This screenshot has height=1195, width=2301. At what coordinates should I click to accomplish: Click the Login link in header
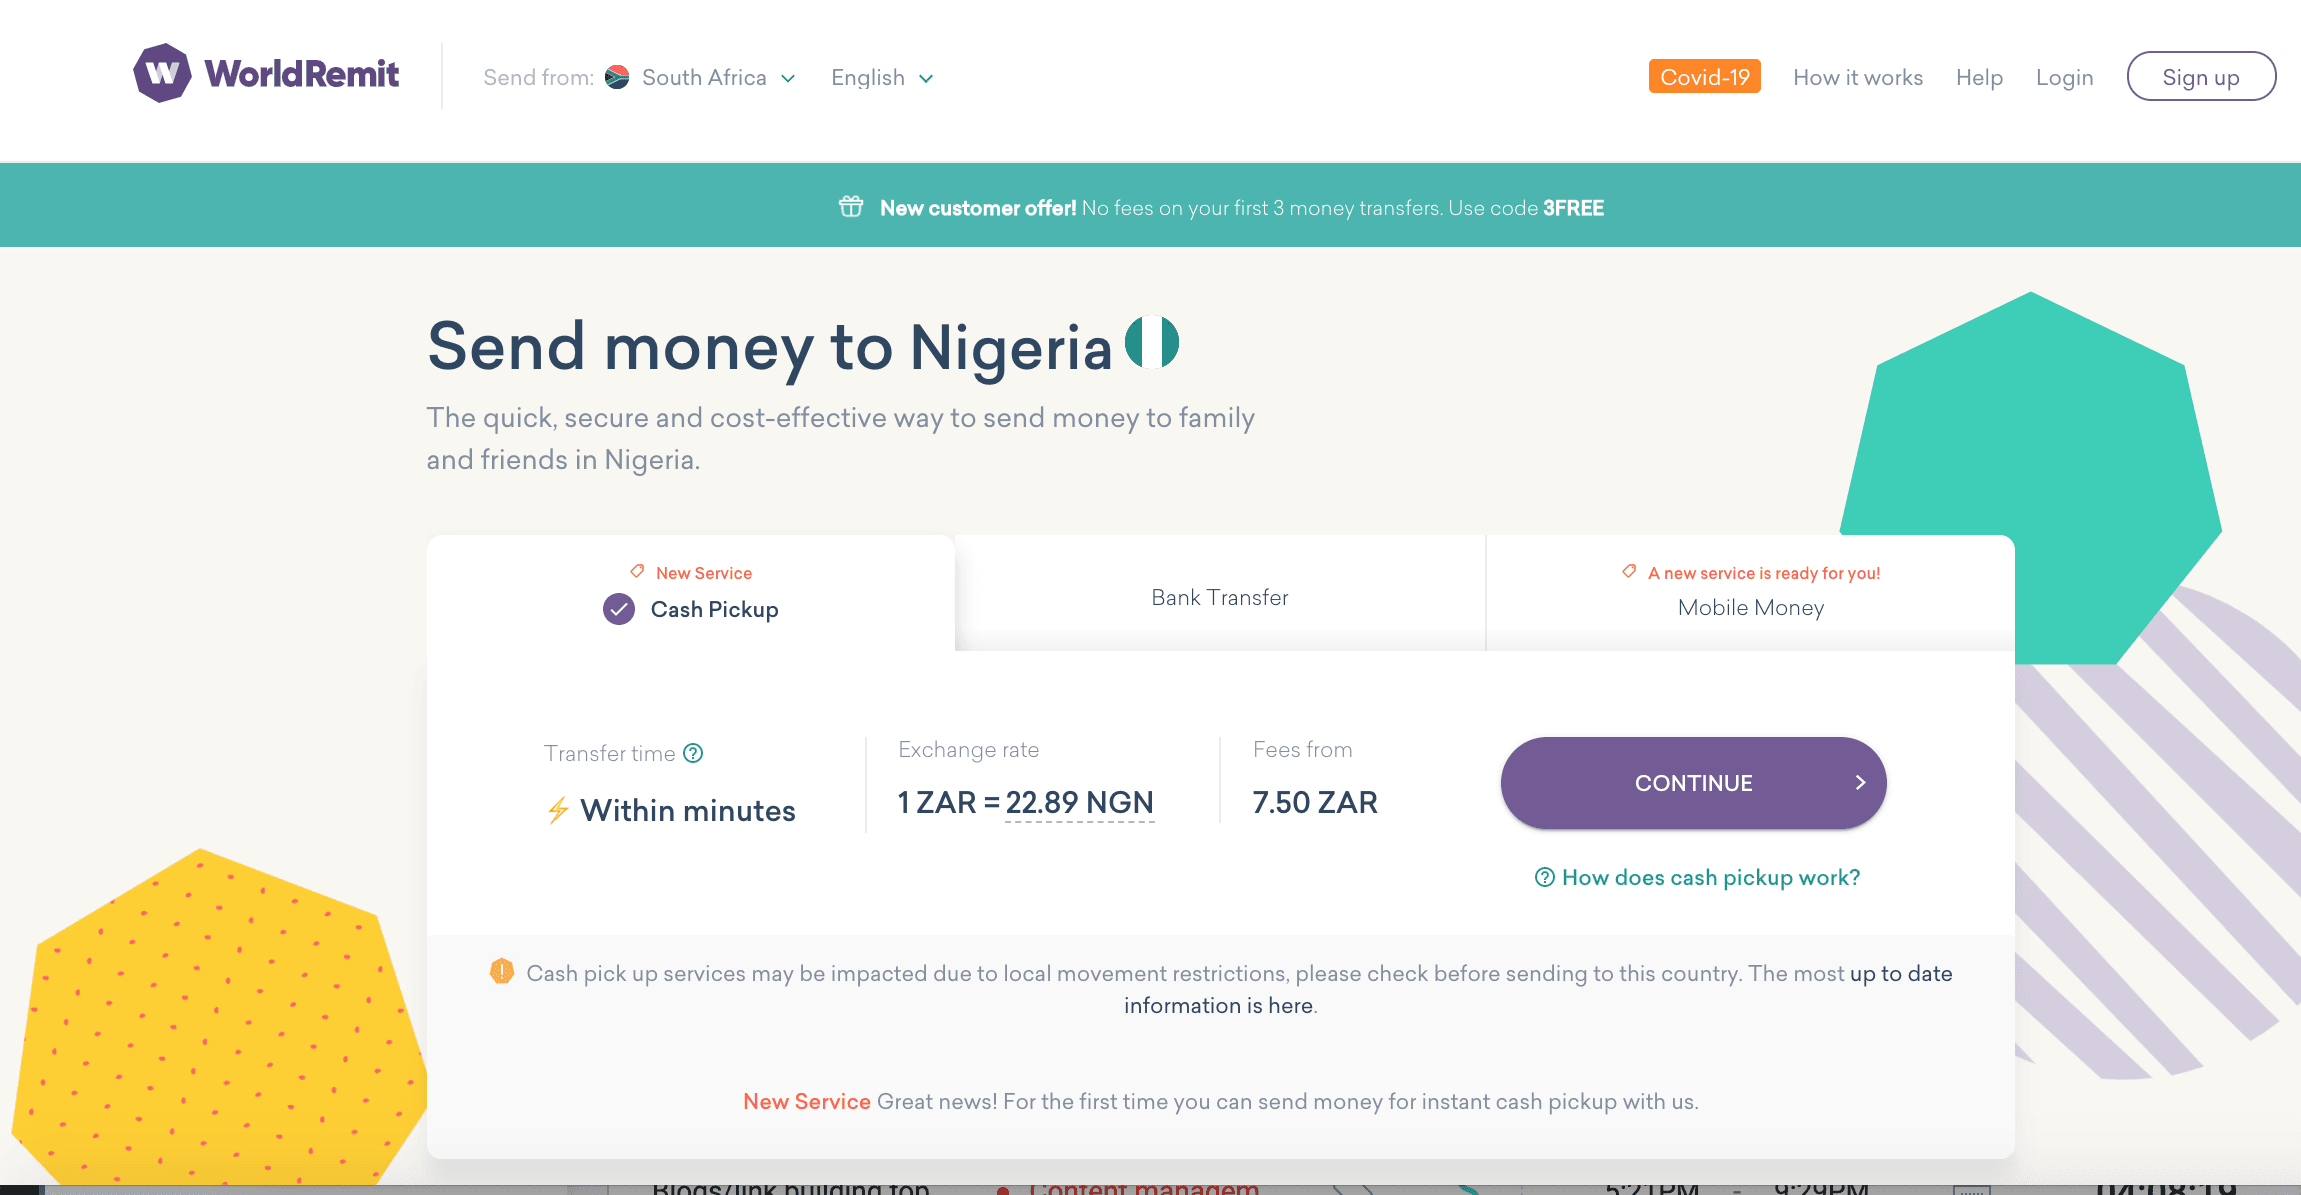coord(2064,77)
